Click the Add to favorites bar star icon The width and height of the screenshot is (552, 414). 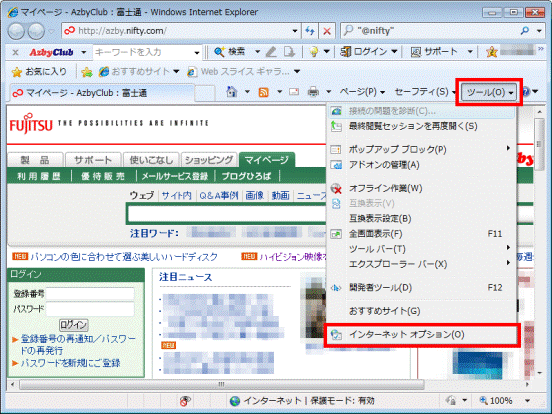click(x=87, y=72)
